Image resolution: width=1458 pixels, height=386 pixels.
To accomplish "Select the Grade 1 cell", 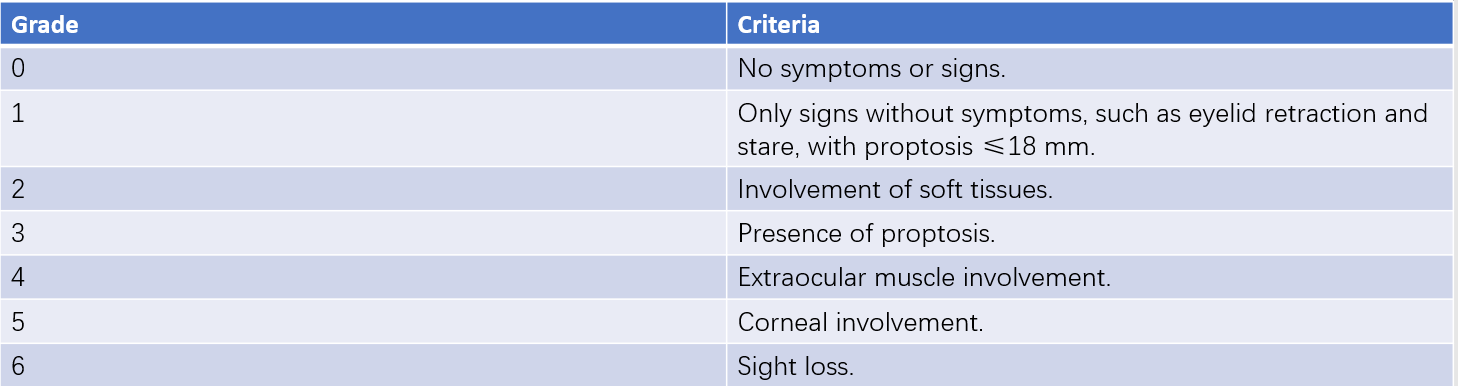I will 363,128.
